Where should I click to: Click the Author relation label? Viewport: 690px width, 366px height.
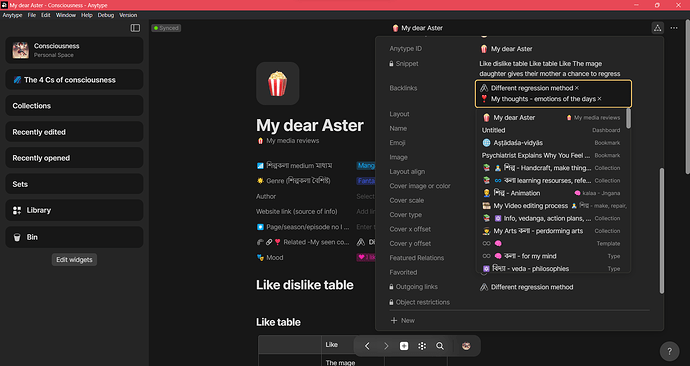point(266,197)
